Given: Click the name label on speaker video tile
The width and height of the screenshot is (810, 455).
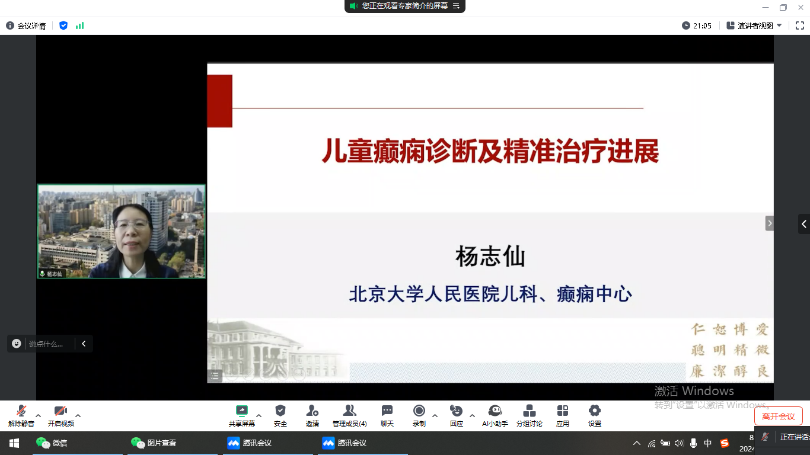Looking at the screenshot, I should (51, 274).
